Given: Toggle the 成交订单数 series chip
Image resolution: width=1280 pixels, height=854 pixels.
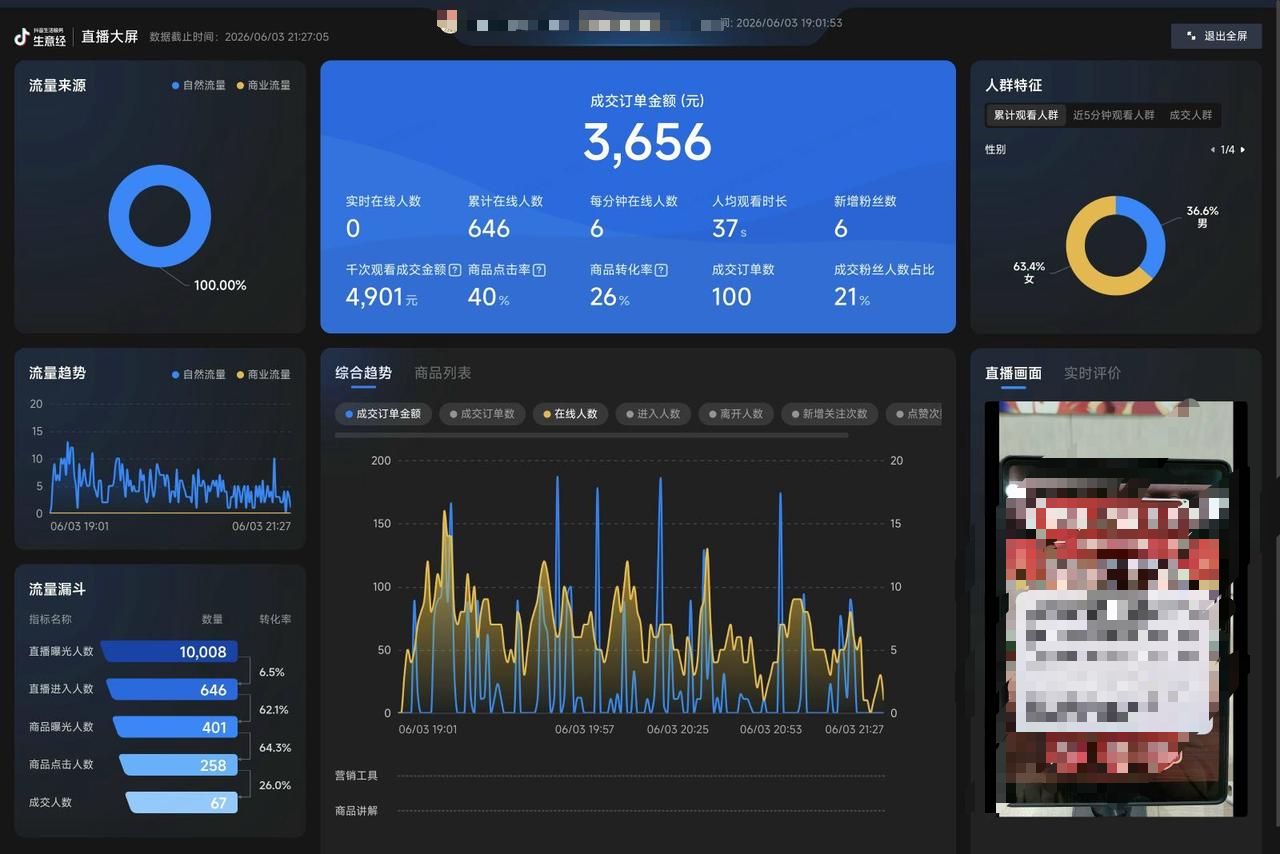Looking at the screenshot, I should tap(482, 414).
